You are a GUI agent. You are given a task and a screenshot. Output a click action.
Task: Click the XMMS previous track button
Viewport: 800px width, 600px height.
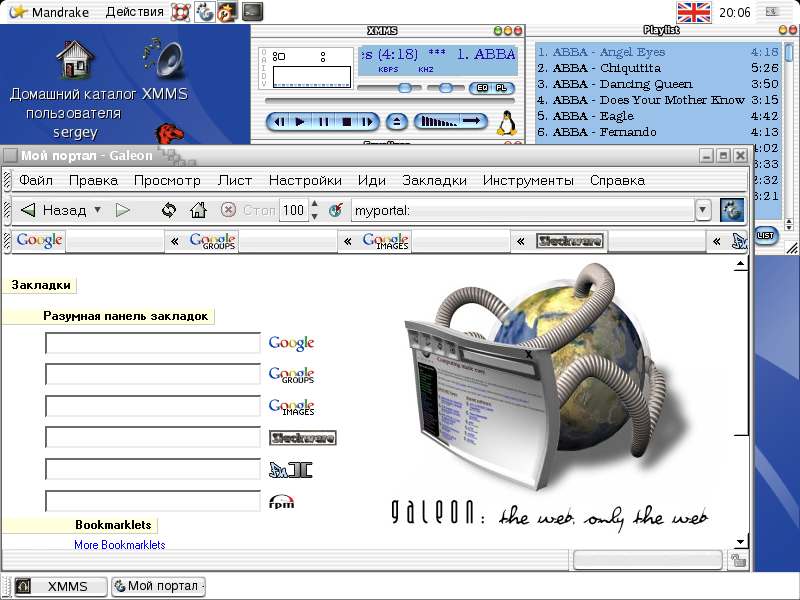click(x=279, y=122)
